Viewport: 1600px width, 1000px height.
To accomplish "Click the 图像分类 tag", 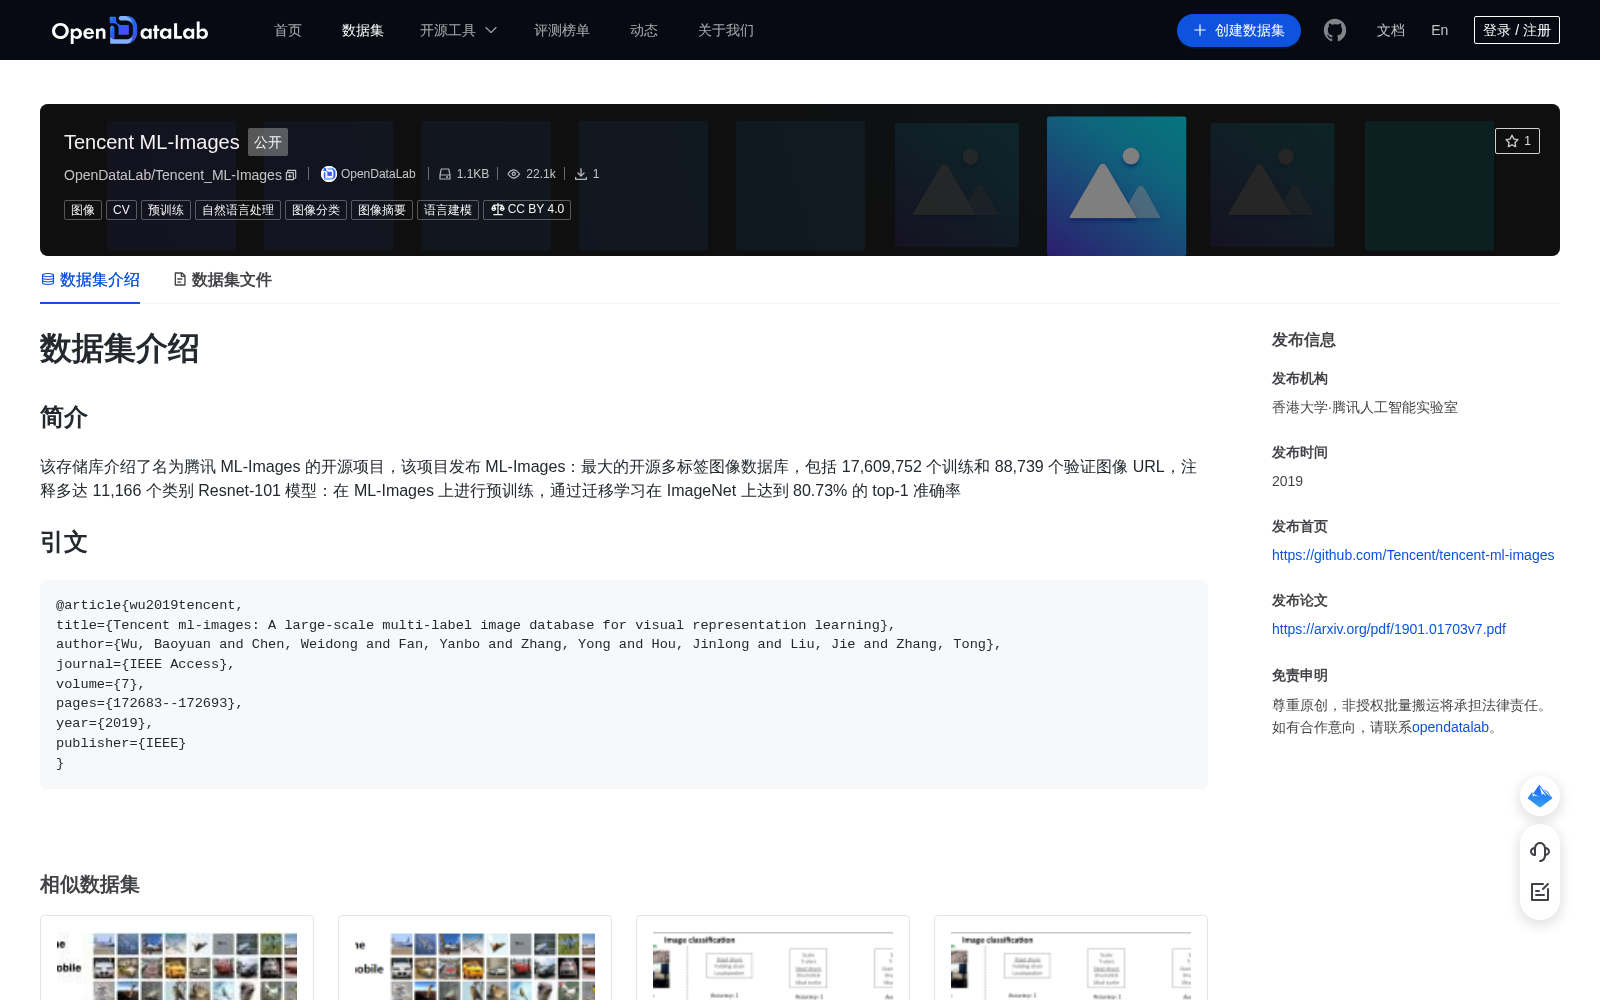I will click(x=316, y=210).
